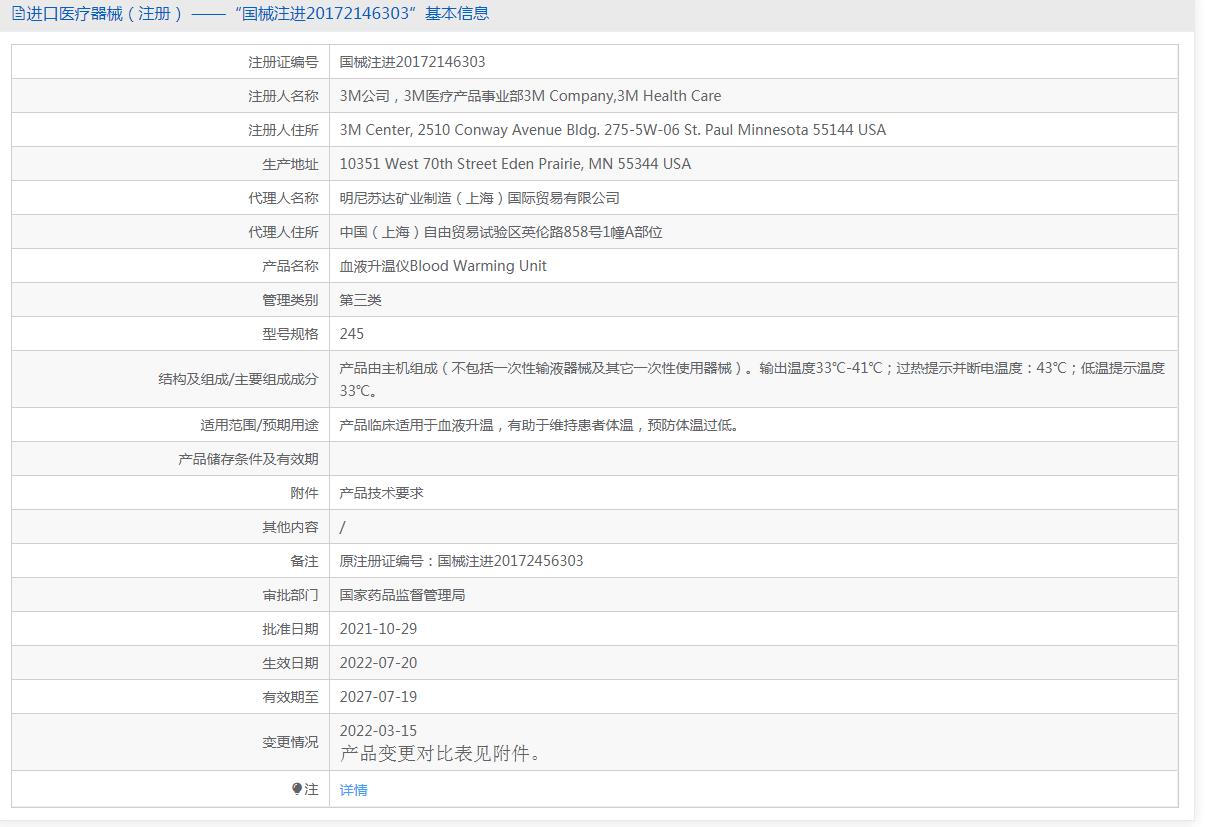The width and height of the screenshot is (1205, 827).
Task: Click the 注册人名称 label
Action: pyautogui.click(x=284, y=96)
